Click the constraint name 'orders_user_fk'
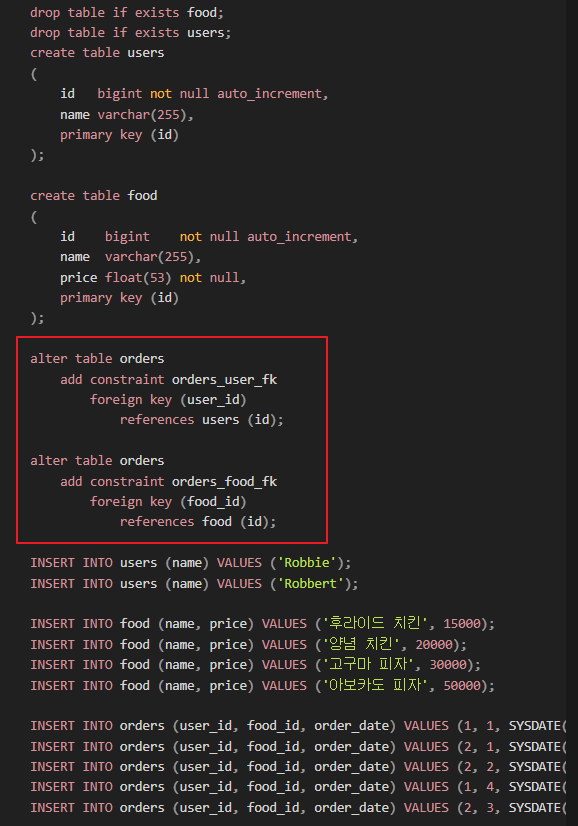578x826 pixels. pyautogui.click(x=224, y=379)
